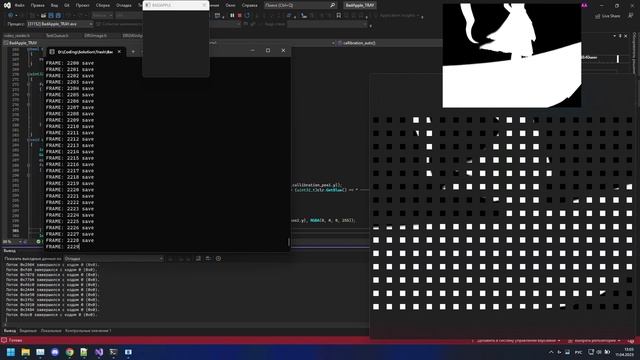The height and width of the screenshot is (360, 640).
Task: Restart the debug session
Action: point(247,16)
